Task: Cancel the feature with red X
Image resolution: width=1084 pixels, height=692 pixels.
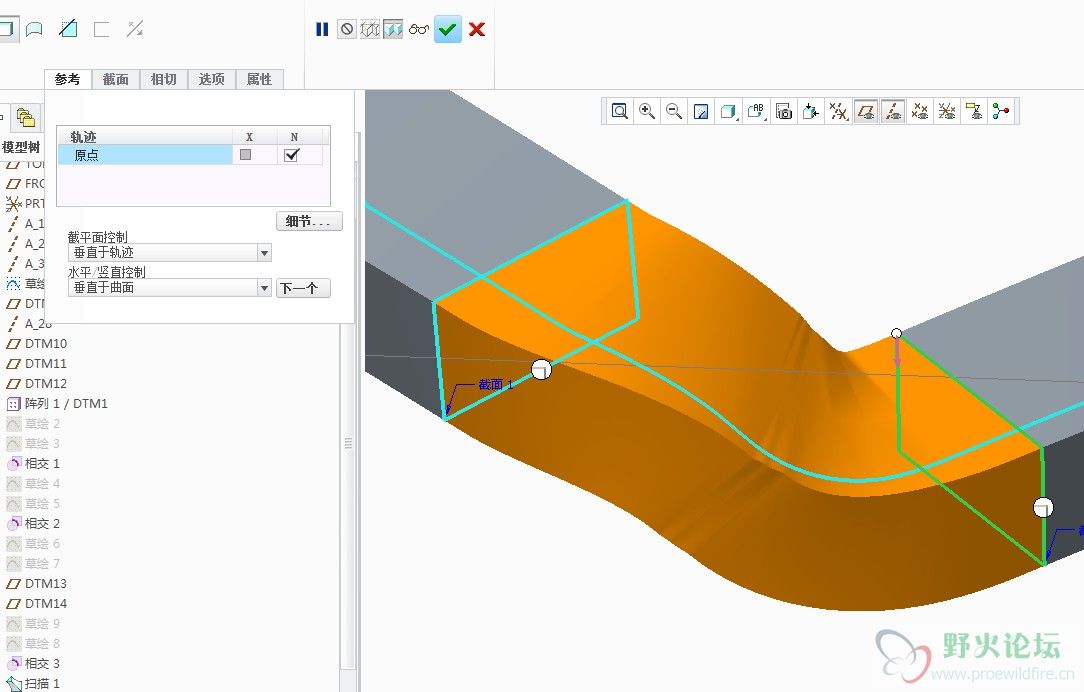Action: click(477, 29)
